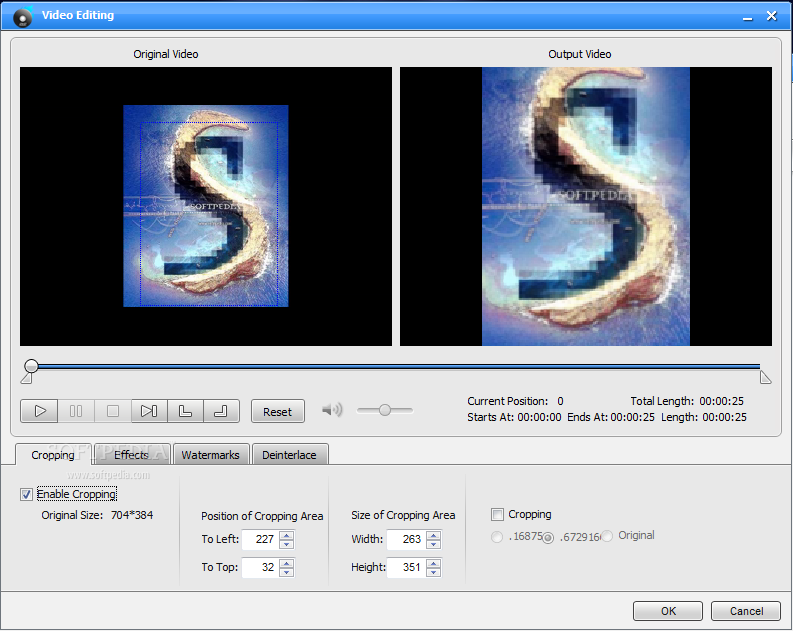Close the Video Editing window
This screenshot has width=793, height=631.
click(x=771, y=16)
